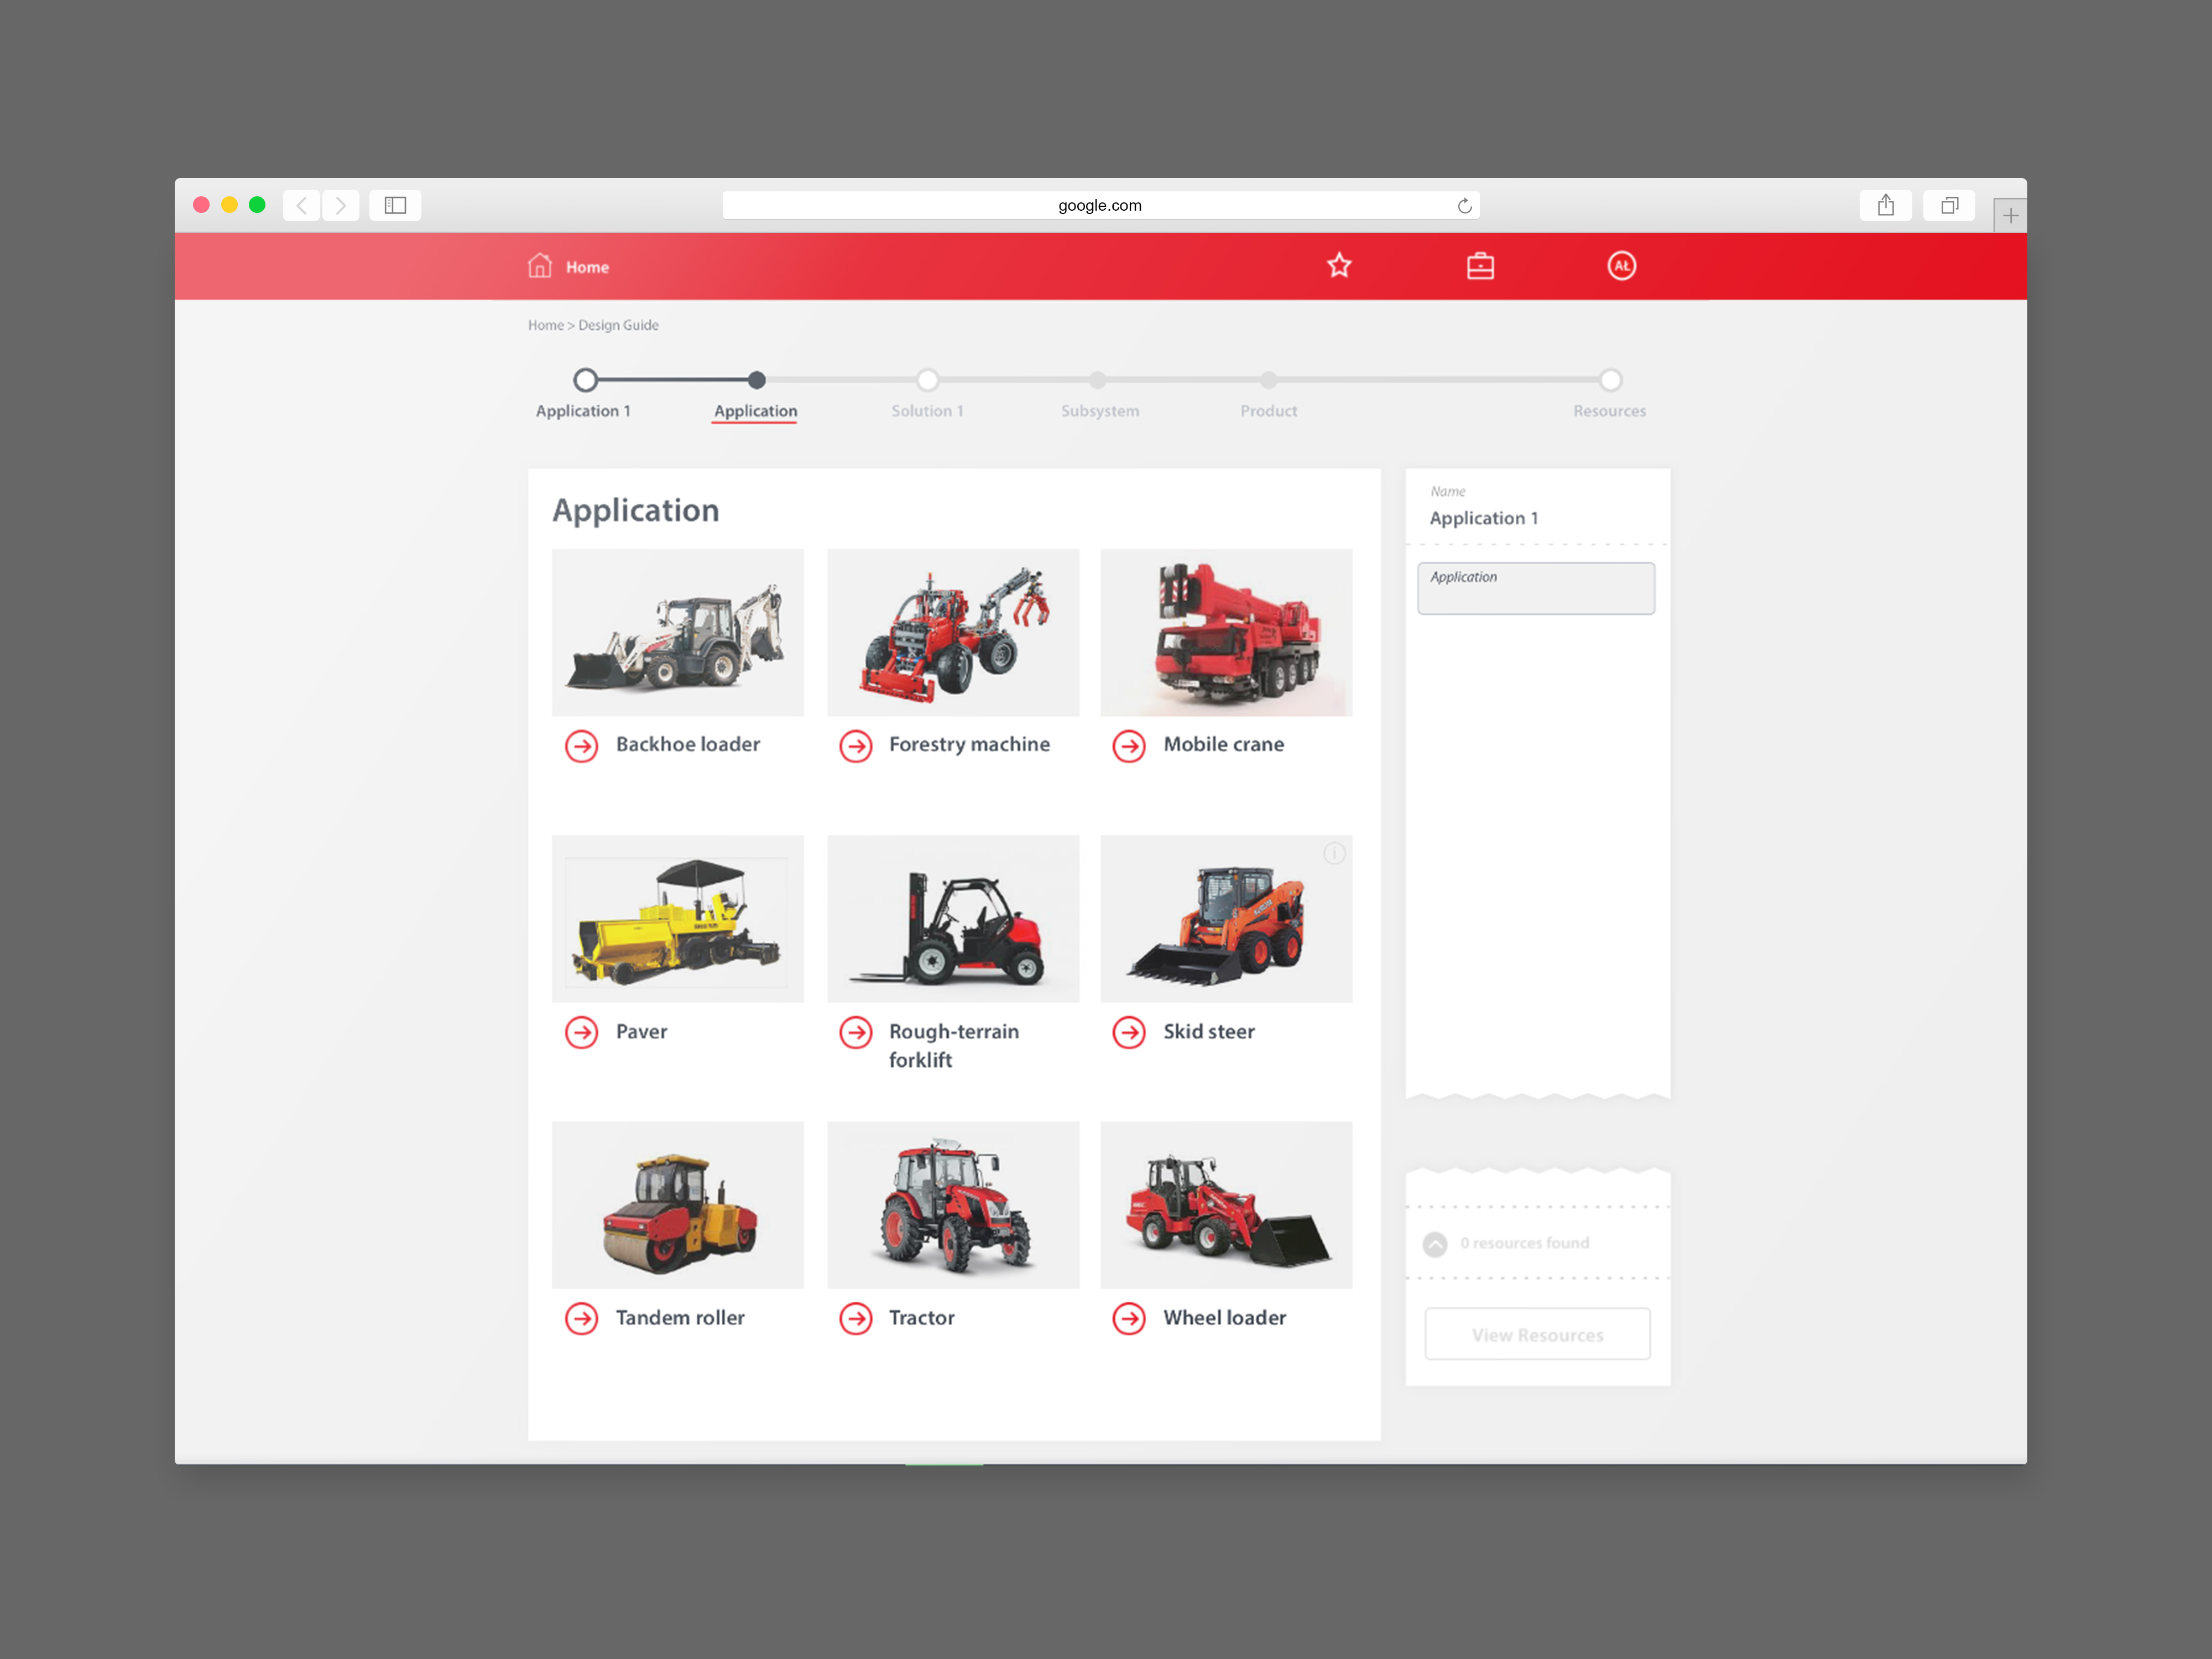Viewport: 2212px width, 1659px height.
Task: Open favorites via the star icon
Action: click(1339, 266)
